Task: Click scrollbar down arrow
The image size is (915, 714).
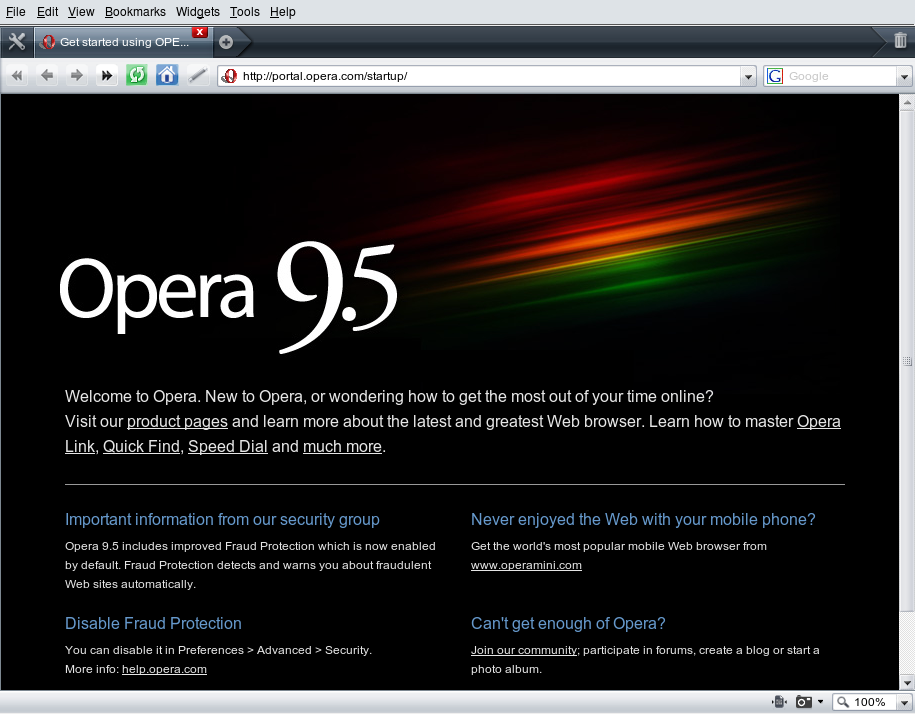Action: coord(907,682)
